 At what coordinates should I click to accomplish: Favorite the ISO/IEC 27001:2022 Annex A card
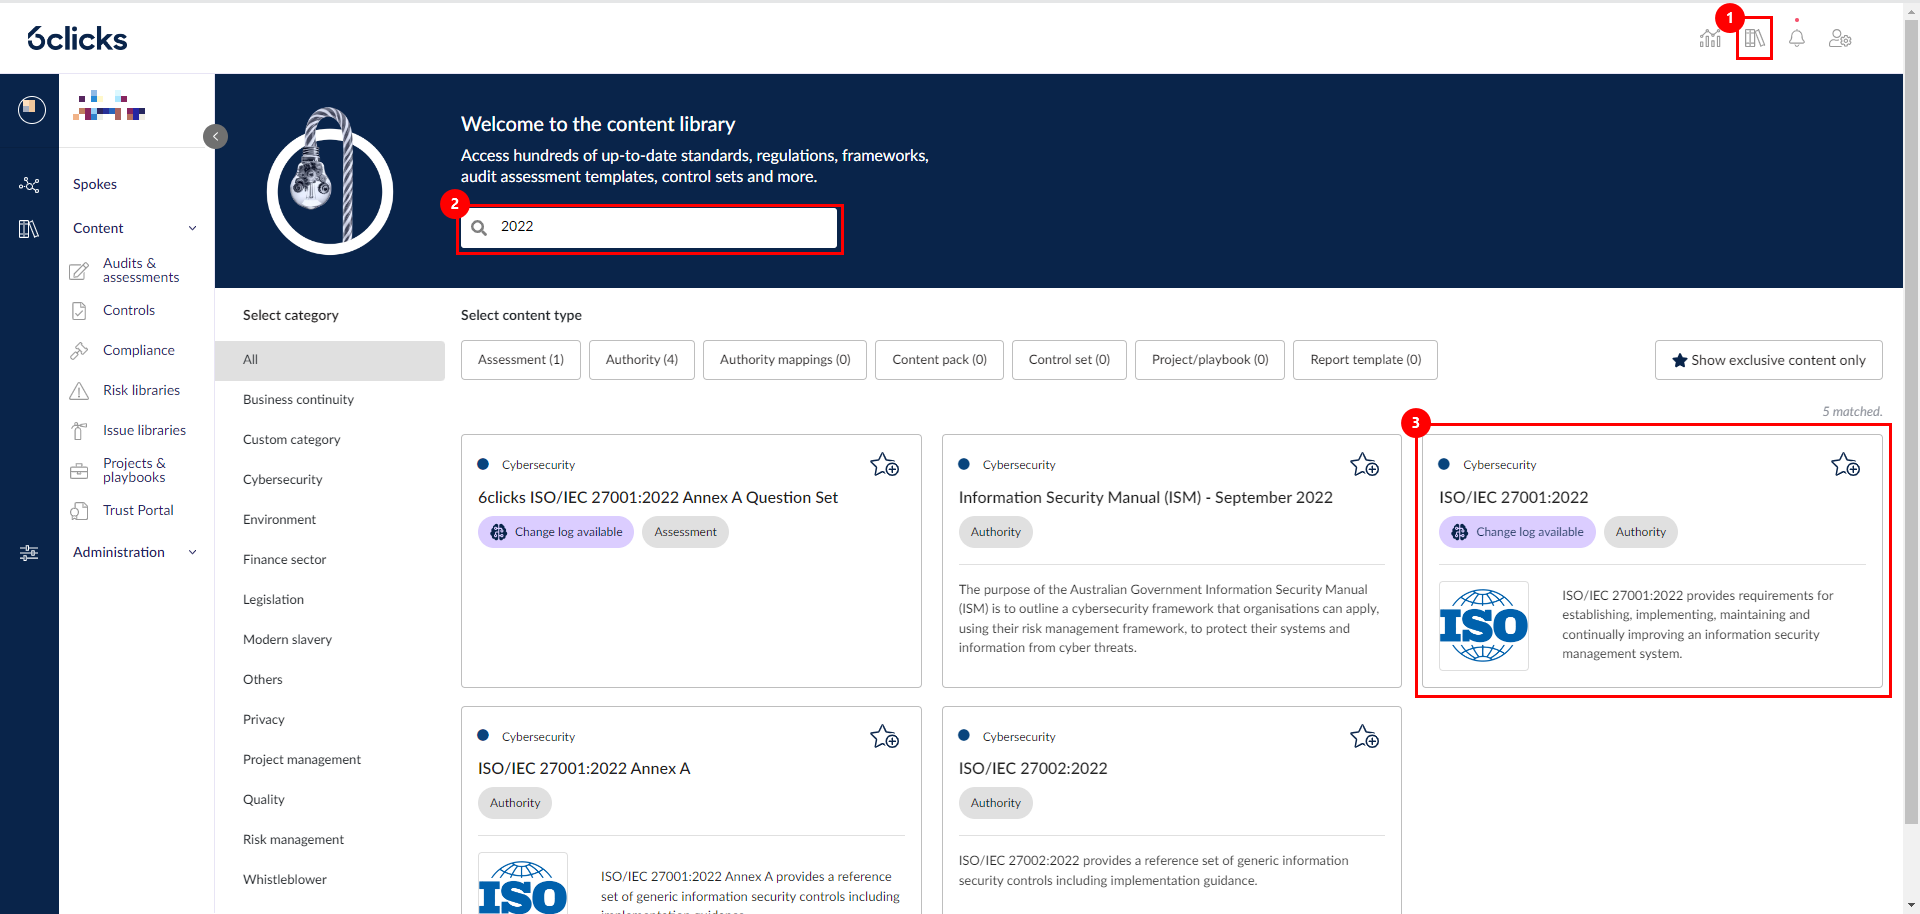click(885, 737)
